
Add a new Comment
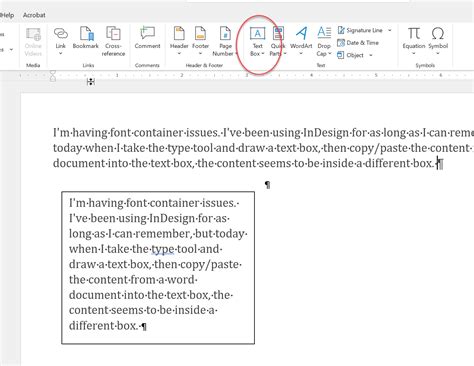point(147,38)
